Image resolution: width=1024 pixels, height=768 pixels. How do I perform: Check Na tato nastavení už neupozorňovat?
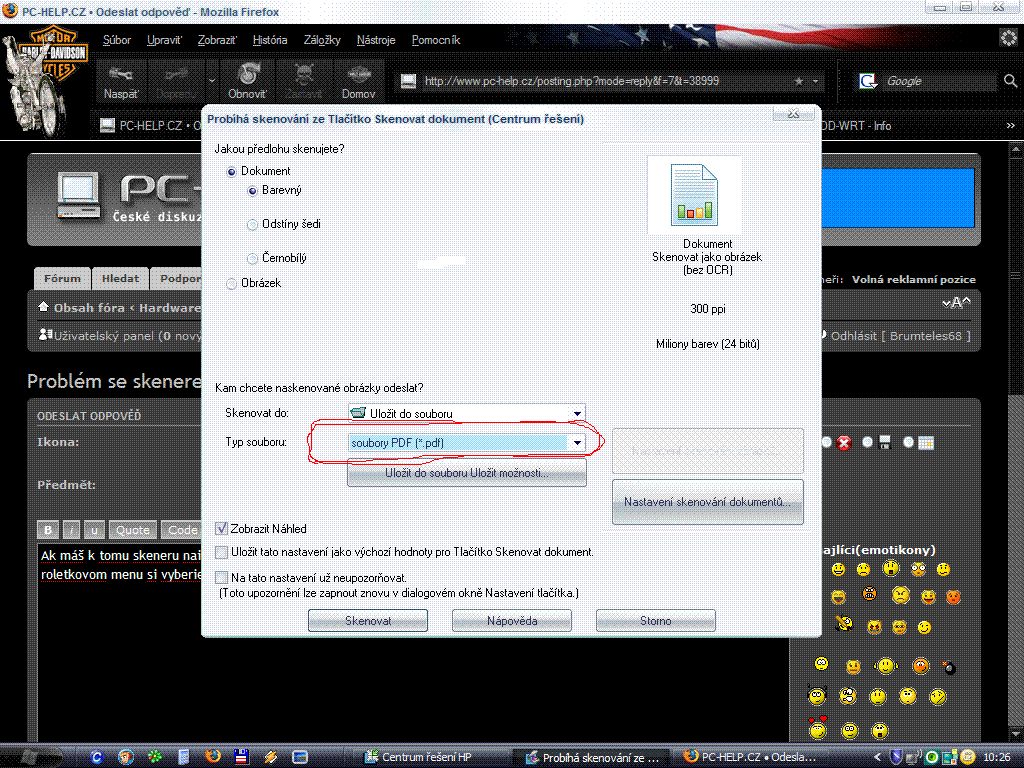click(x=222, y=578)
